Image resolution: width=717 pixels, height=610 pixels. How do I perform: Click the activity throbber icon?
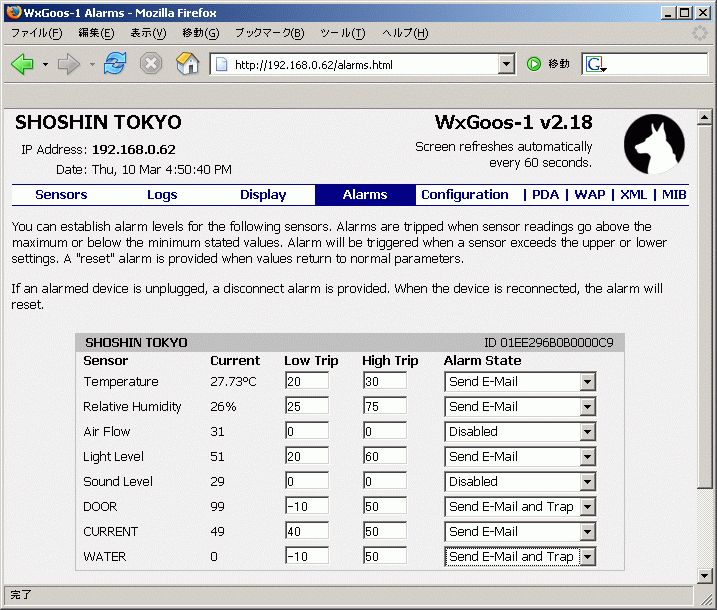[700, 33]
